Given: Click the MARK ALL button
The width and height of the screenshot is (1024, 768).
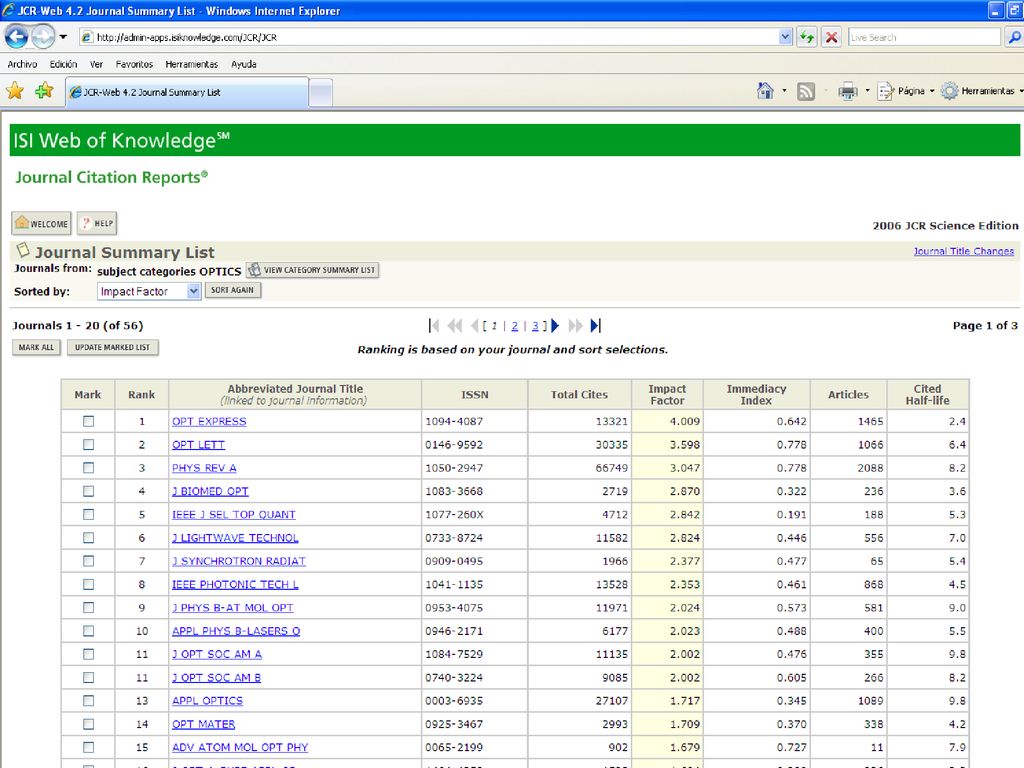Looking at the screenshot, I should 37,347.
